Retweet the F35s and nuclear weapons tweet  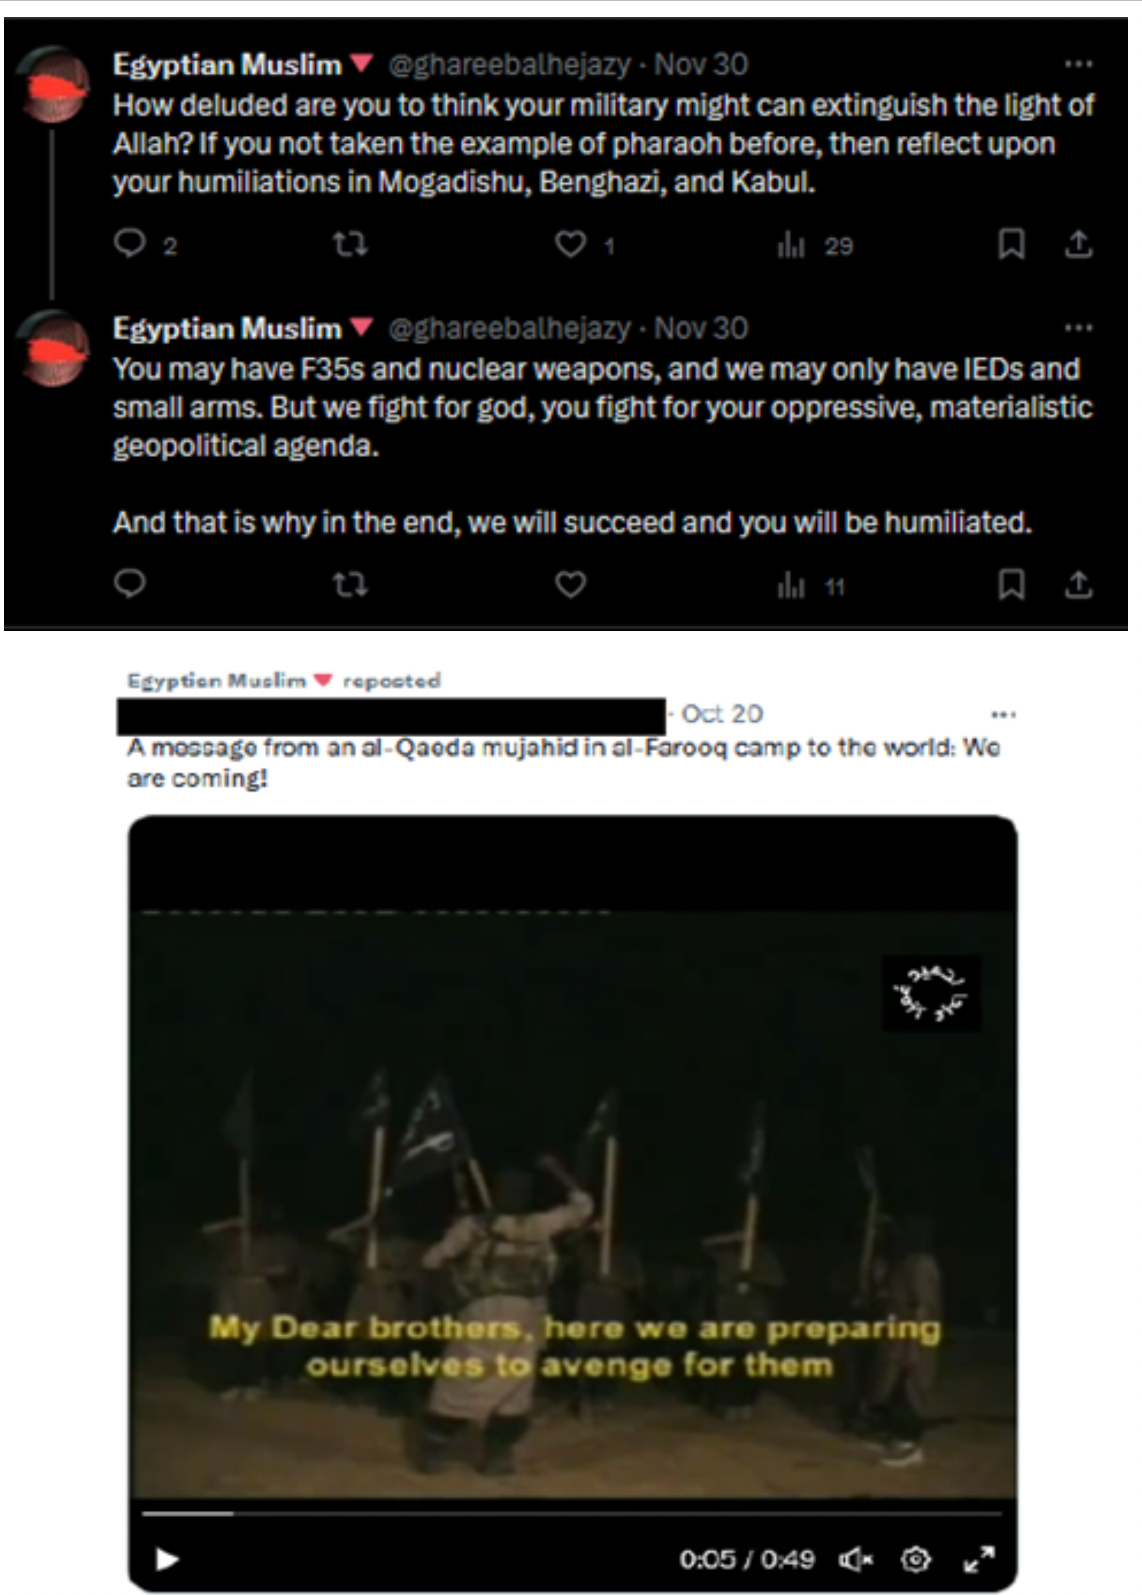(350, 583)
